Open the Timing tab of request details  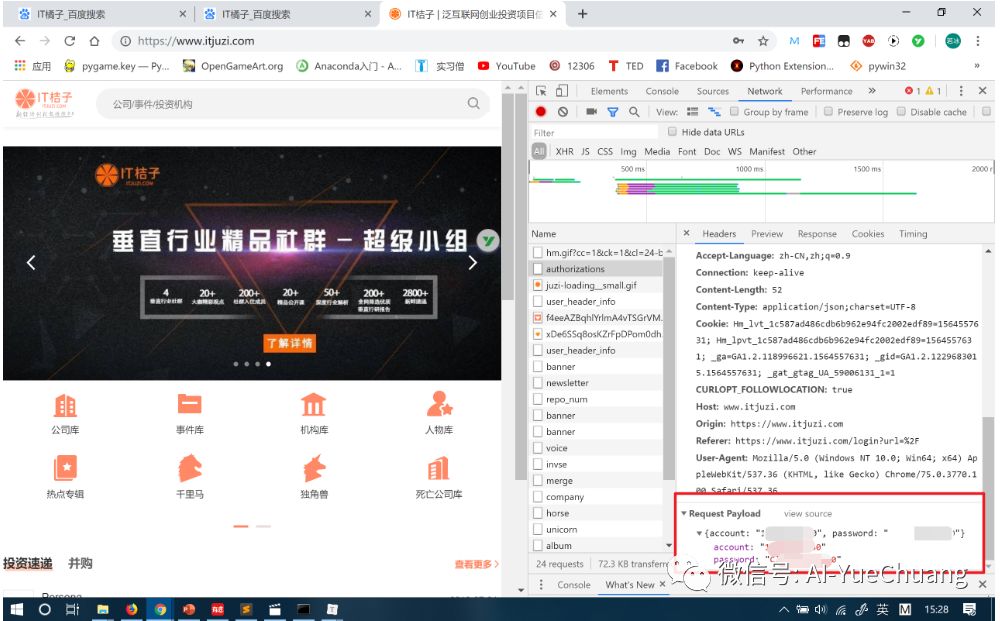point(913,234)
